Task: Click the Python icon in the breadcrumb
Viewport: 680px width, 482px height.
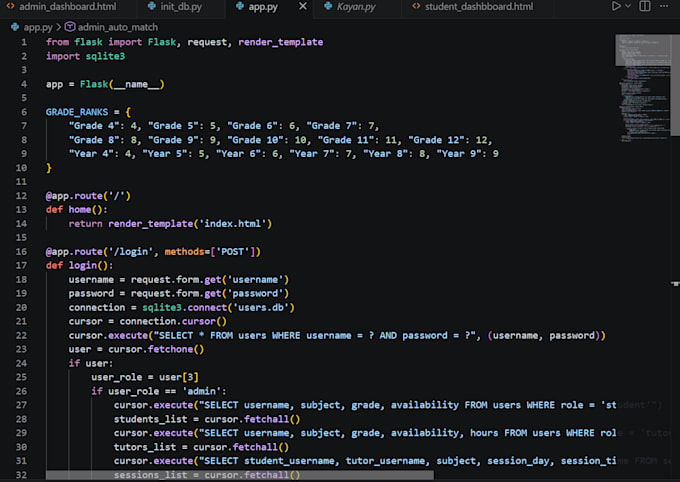Action: 15,27
